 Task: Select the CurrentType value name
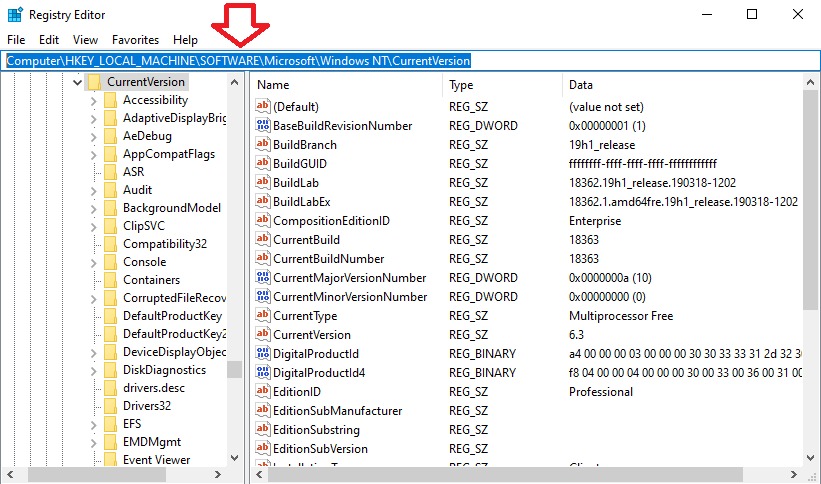[x=305, y=316]
